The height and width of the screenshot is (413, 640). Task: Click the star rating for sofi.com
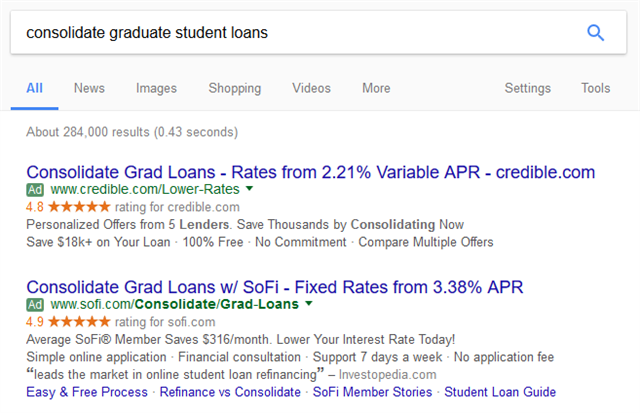click(x=79, y=322)
